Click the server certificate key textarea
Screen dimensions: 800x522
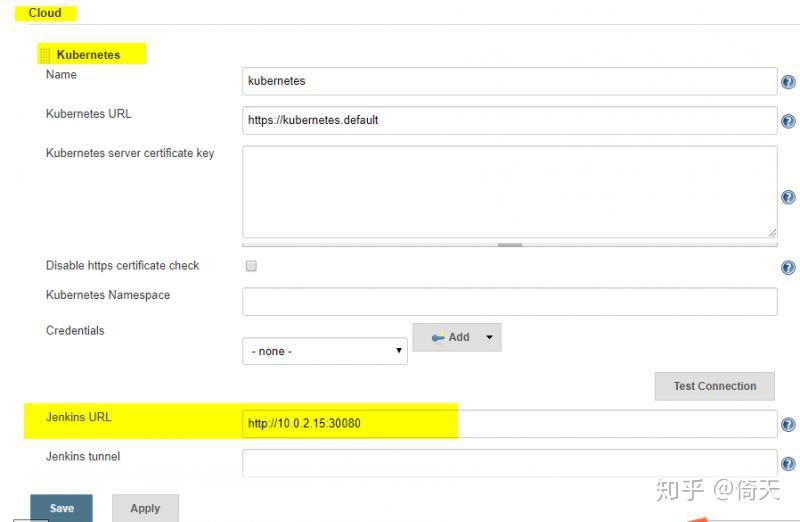[x=510, y=192]
